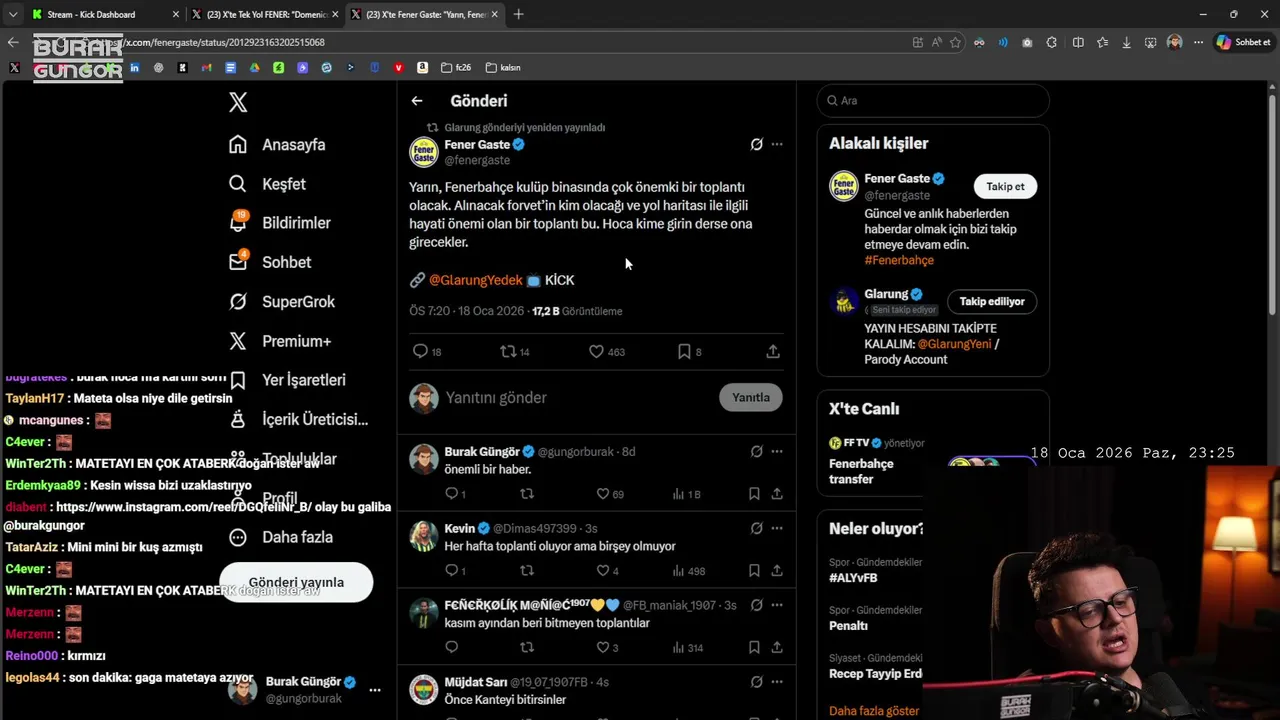Open #Fenerbahçe hashtag link
Viewport: 1280px width, 720px height.
tap(899, 260)
